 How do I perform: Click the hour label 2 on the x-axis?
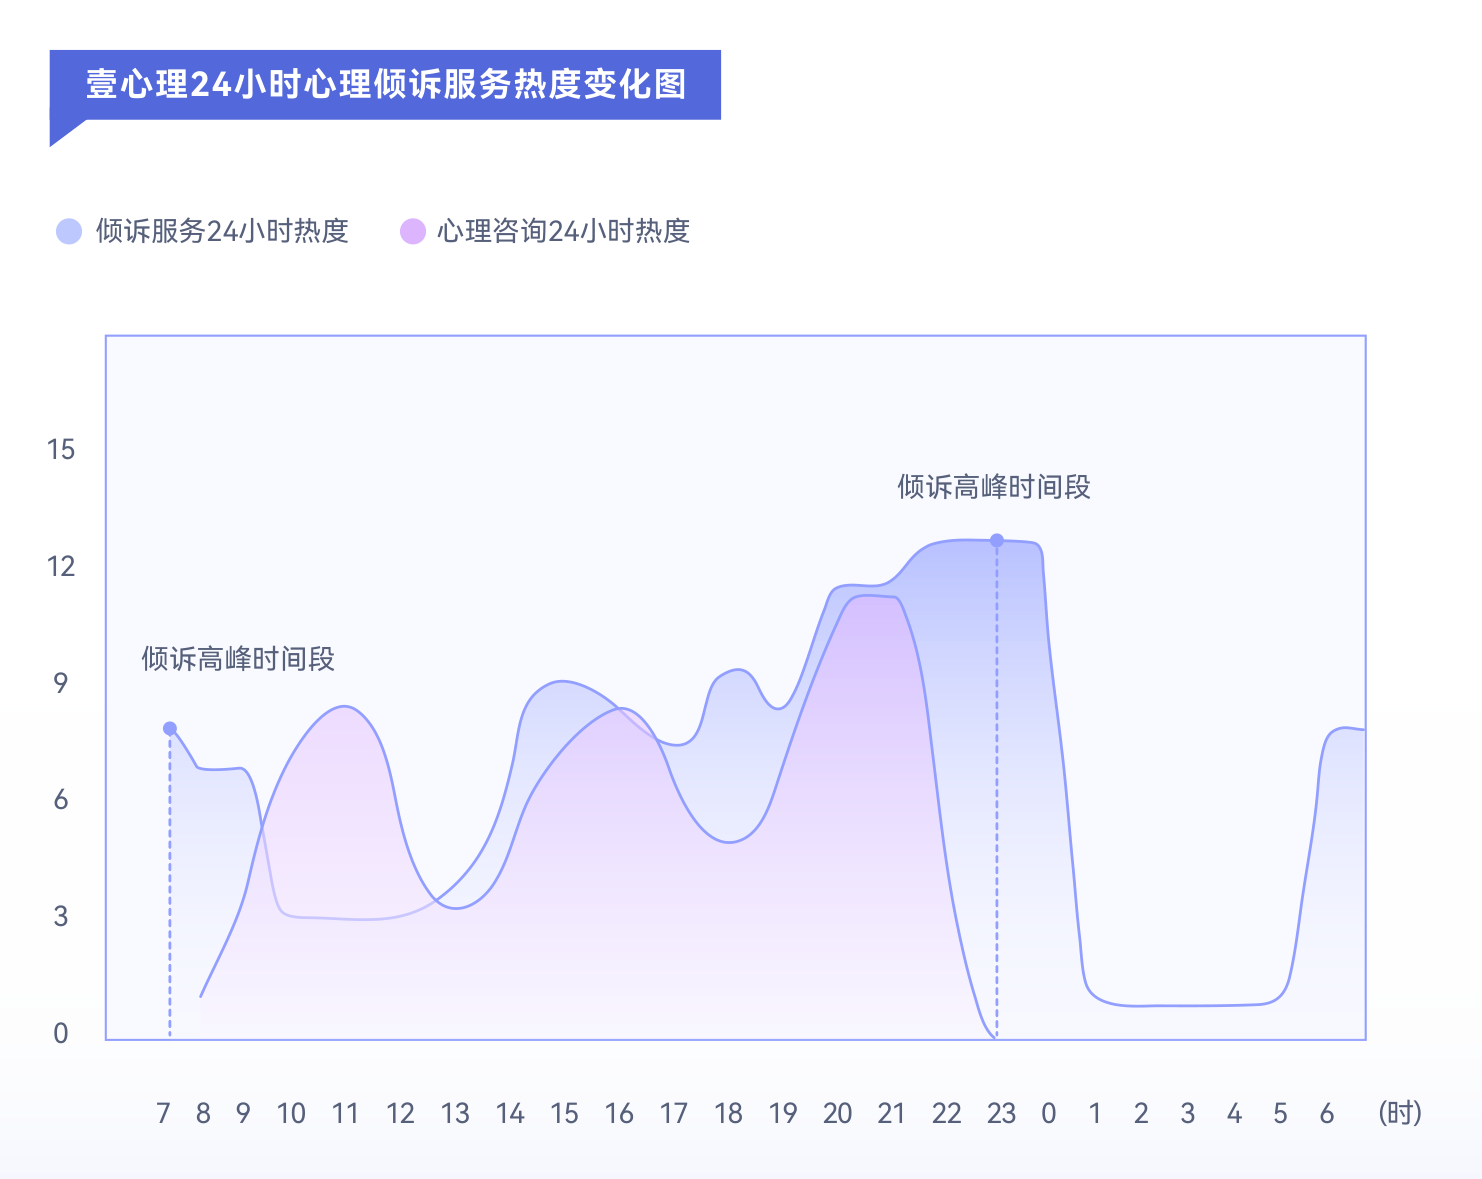[x=1141, y=1113]
